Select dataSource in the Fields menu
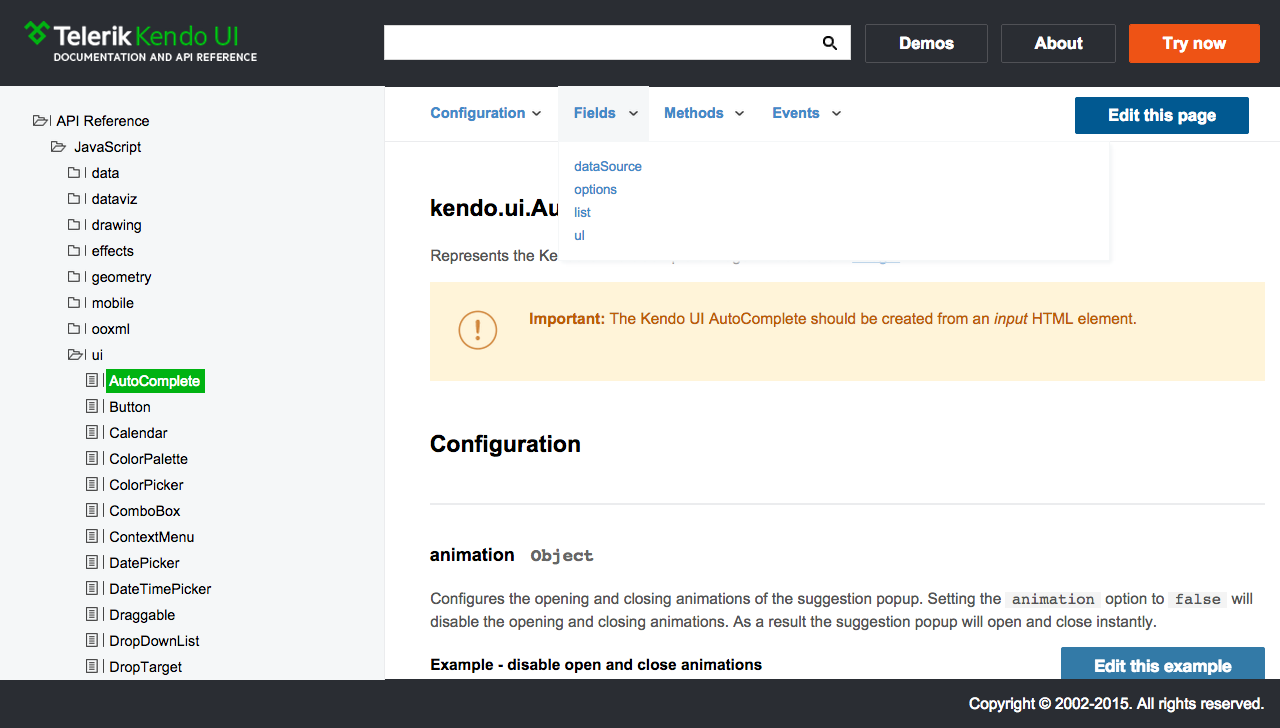The image size is (1280, 728). tap(608, 167)
